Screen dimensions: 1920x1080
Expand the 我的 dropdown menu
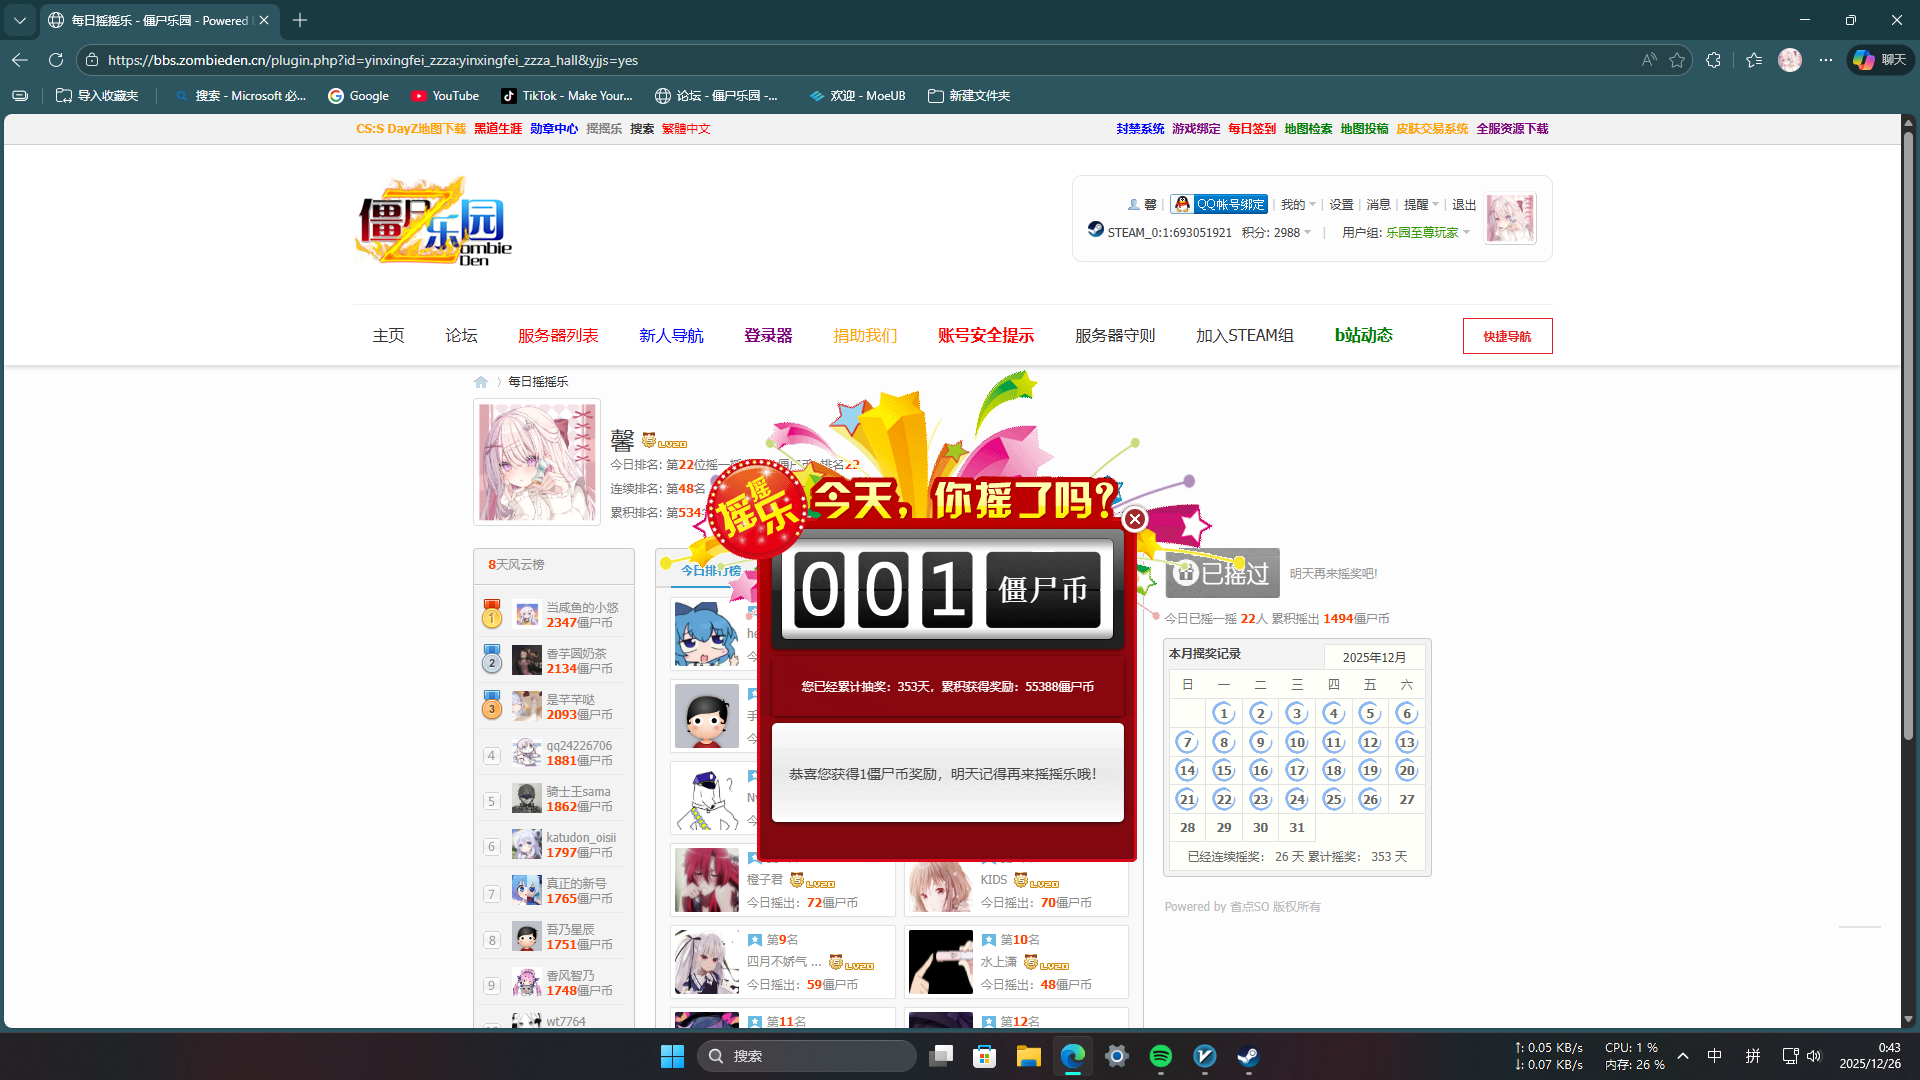click(1298, 204)
